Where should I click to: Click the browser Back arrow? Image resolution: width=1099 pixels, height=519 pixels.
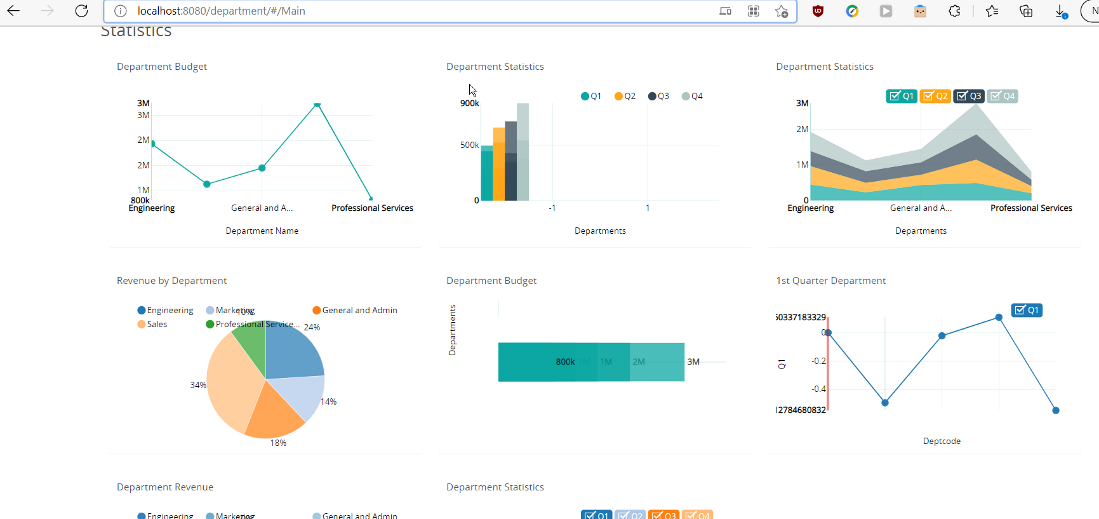tap(14, 11)
